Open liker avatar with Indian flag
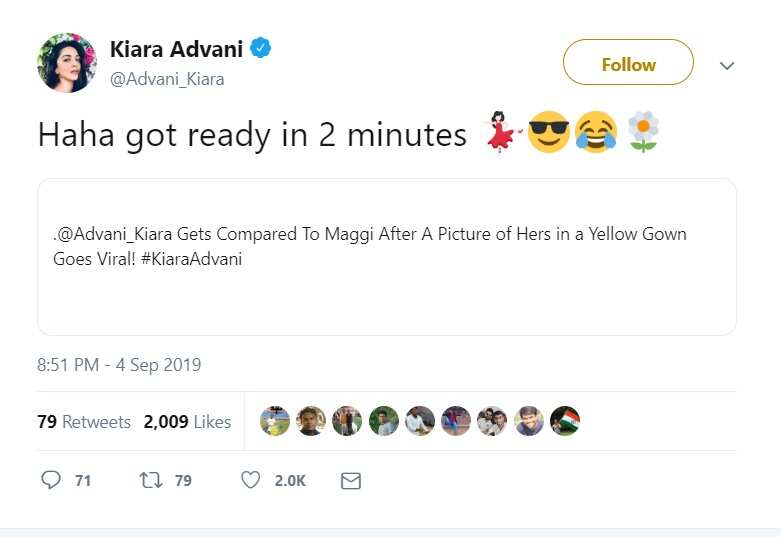Viewport: 781px width, 537px height. 565,421
